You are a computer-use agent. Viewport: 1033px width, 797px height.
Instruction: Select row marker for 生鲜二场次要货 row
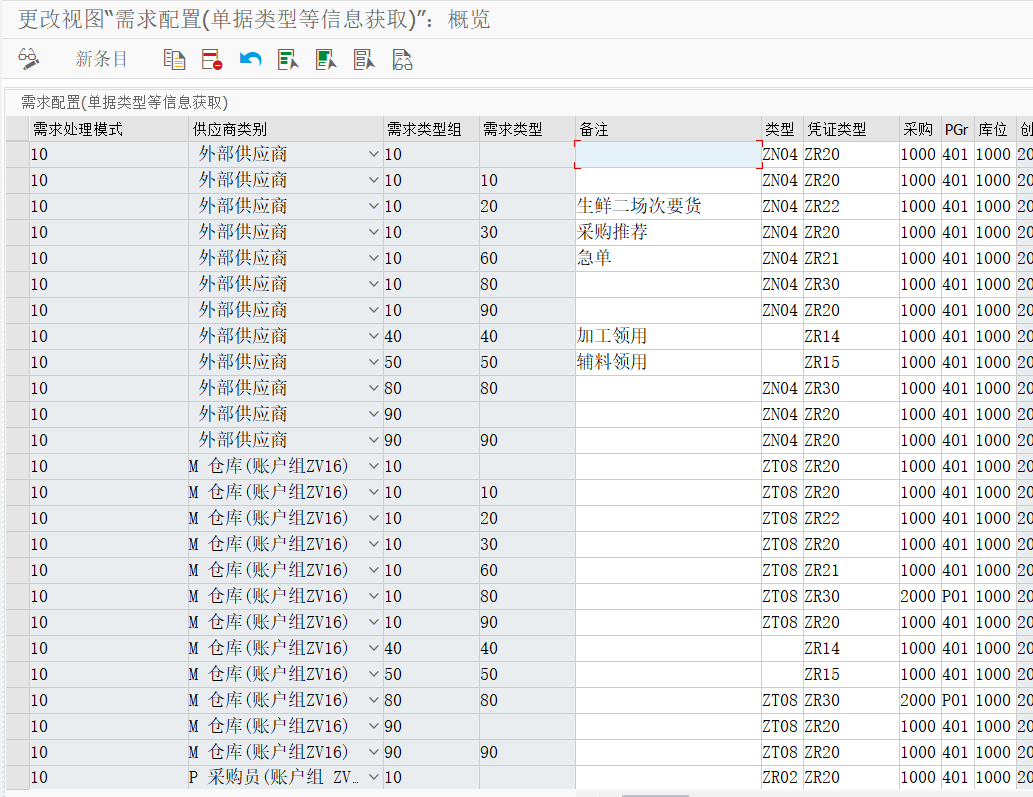pyautogui.click(x=17, y=206)
